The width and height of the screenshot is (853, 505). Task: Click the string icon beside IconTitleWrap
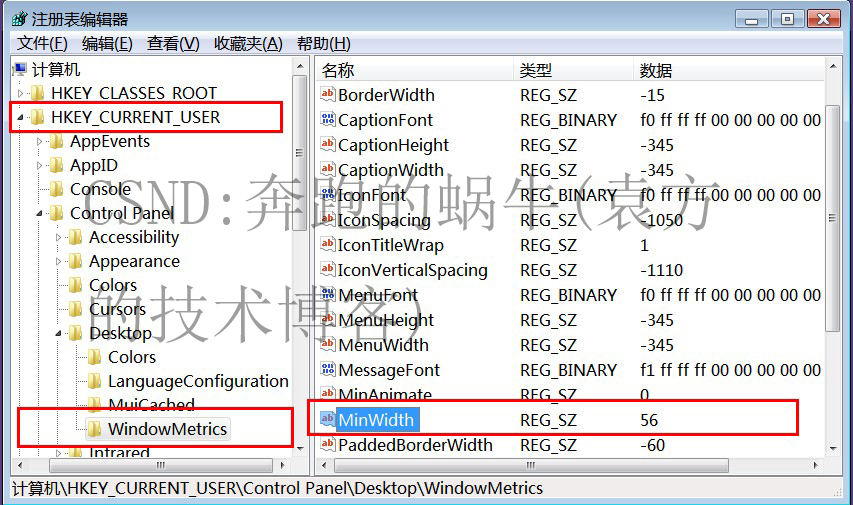(x=327, y=244)
